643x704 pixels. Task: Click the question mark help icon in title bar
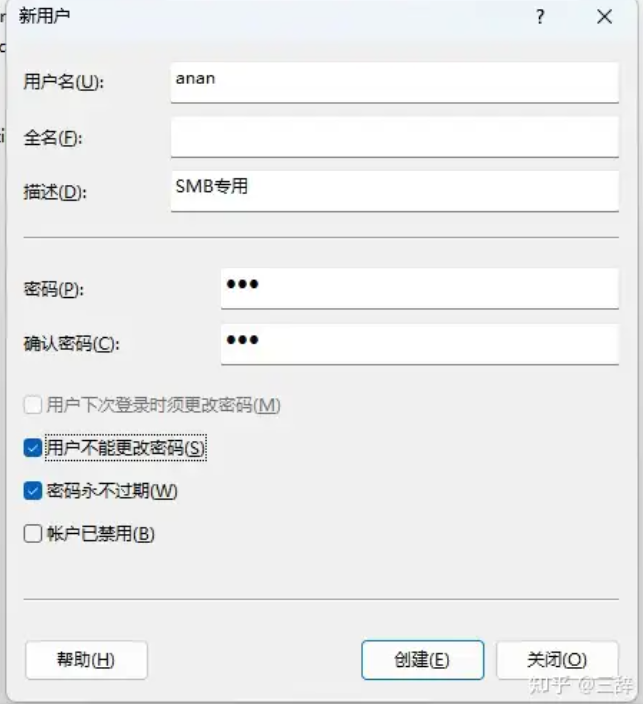click(540, 17)
